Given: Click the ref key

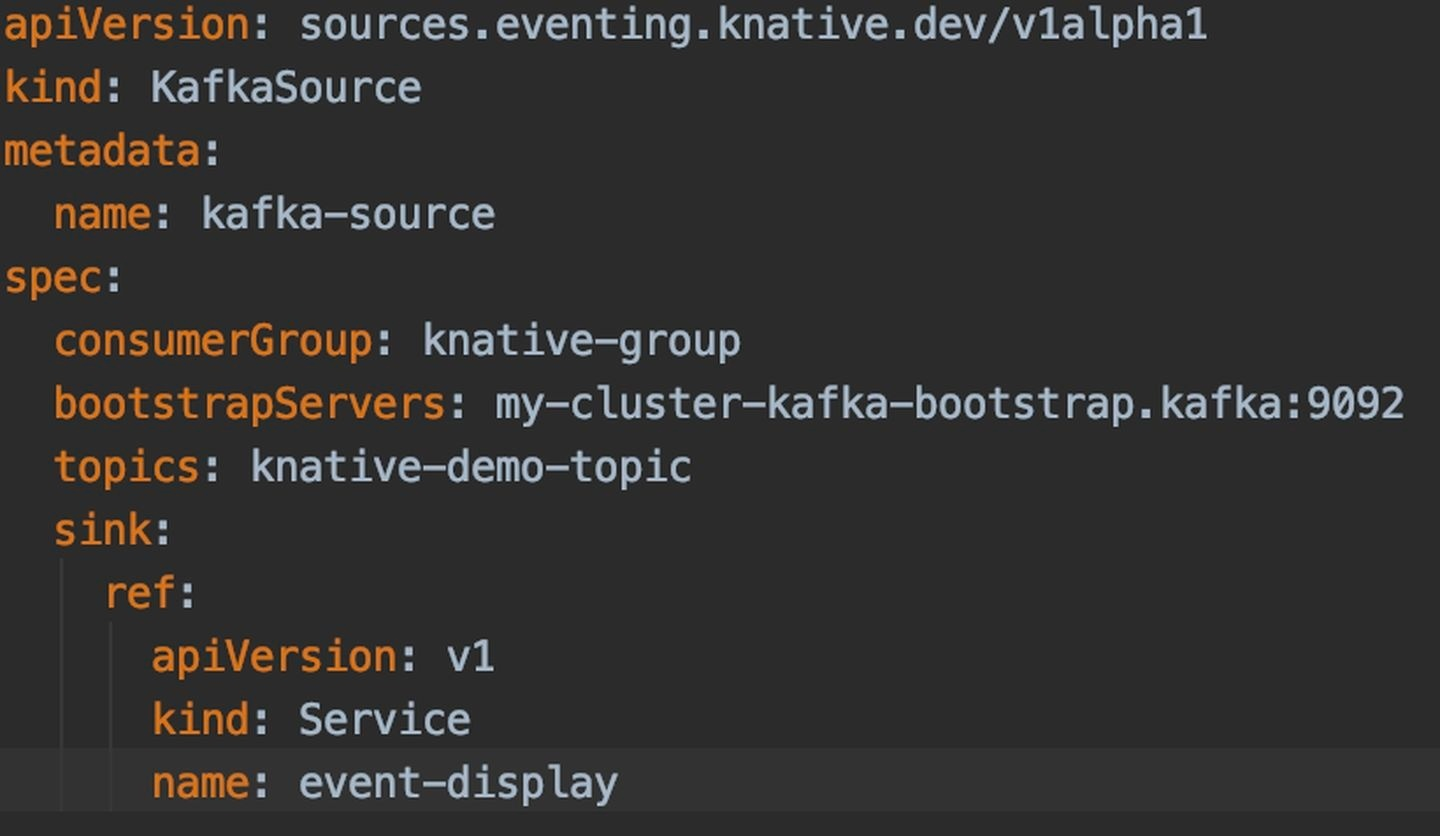Looking at the screenshot, I should coord(139,594).
